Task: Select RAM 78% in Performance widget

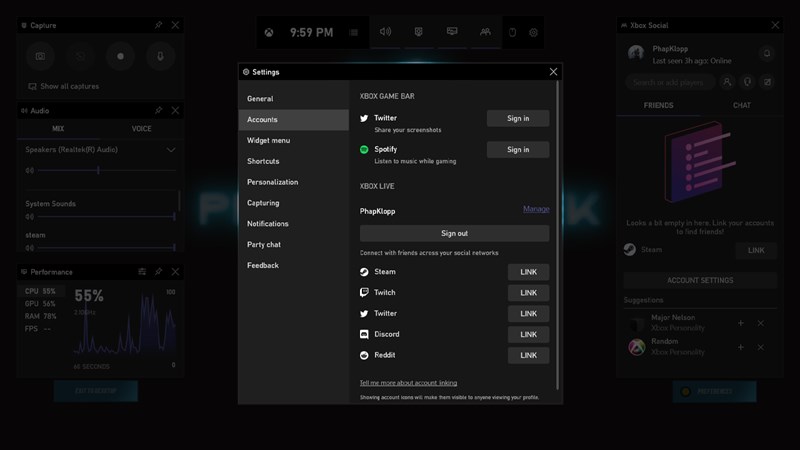Action: (40, 316)
